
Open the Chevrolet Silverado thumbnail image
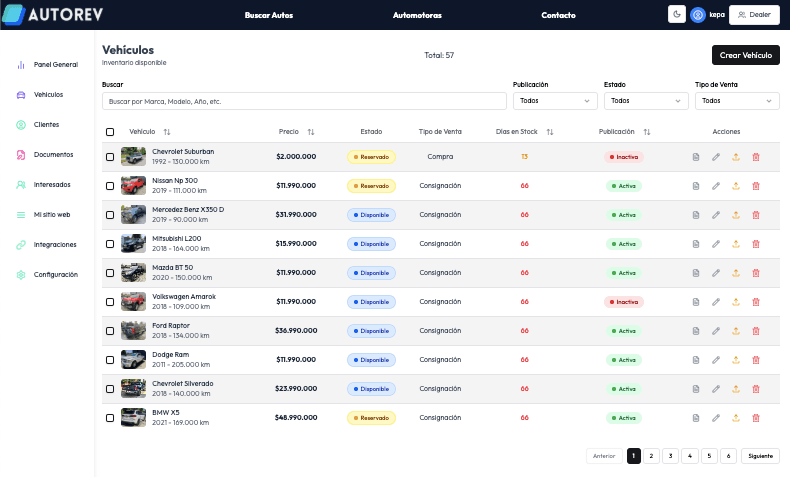point(134,388)
